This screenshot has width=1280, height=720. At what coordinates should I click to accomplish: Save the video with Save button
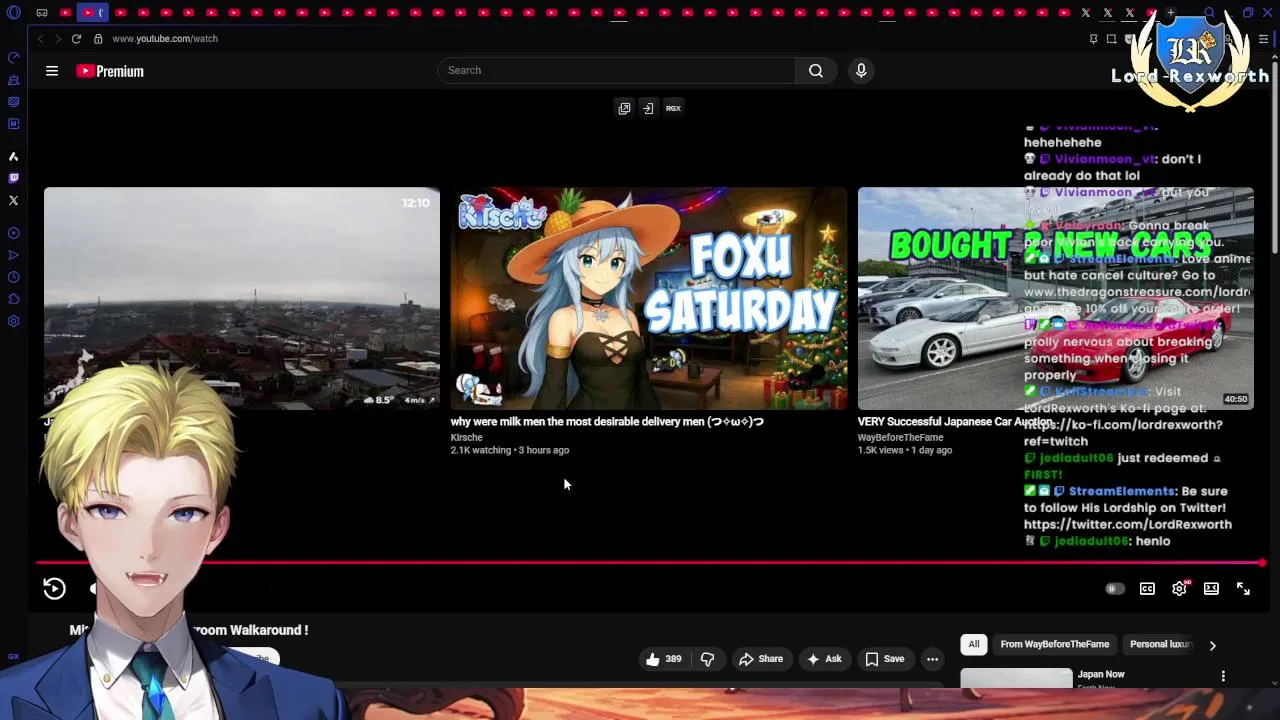(x=885, y=659)
